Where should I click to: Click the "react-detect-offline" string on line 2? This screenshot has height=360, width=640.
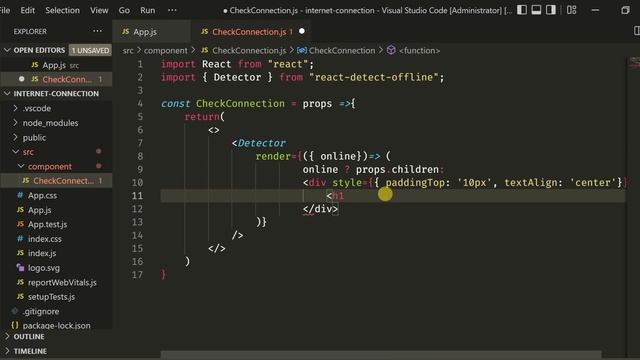coord(373,77)
